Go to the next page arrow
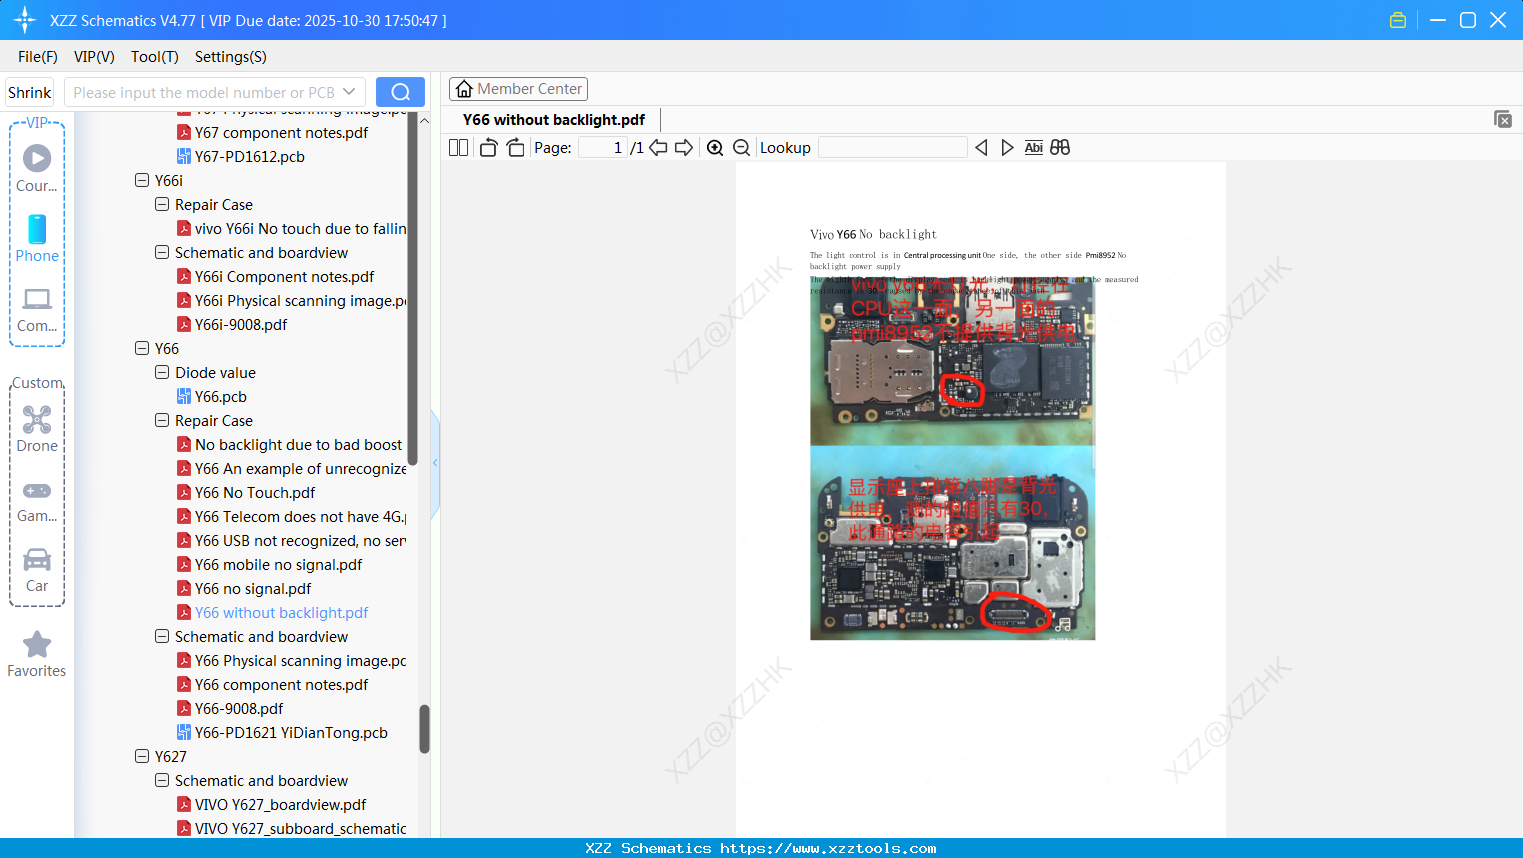The width and height of the screenshot is (1523, 858). tap(684, 148)
